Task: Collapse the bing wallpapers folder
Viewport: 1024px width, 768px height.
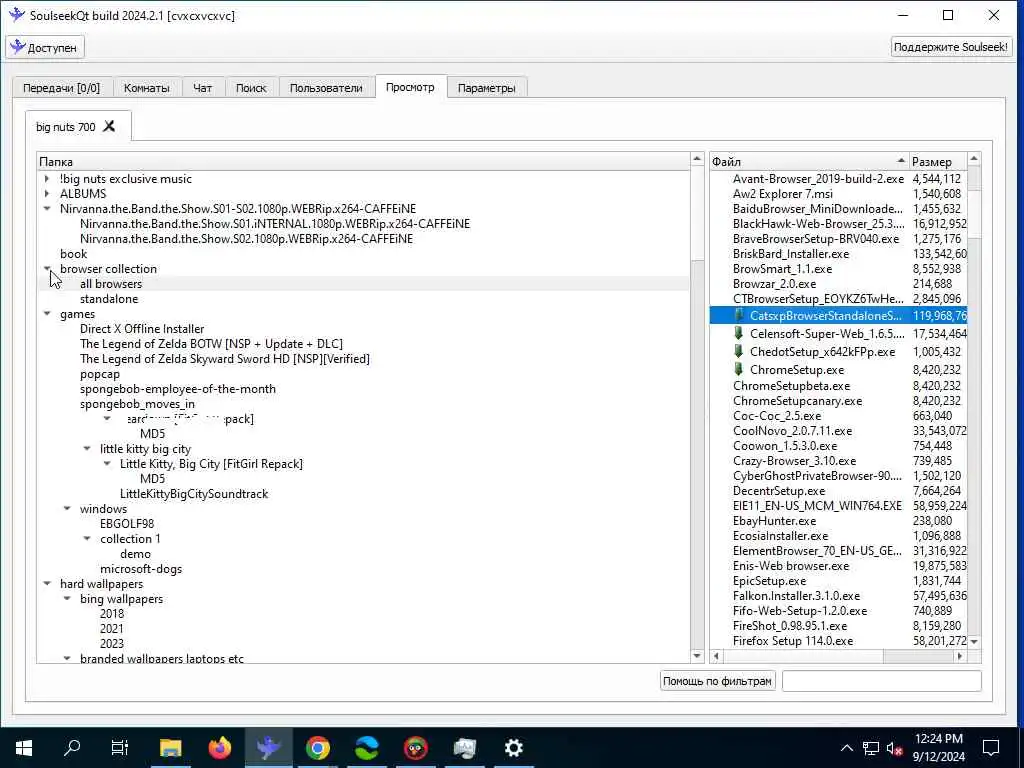Action: (67, 599)
